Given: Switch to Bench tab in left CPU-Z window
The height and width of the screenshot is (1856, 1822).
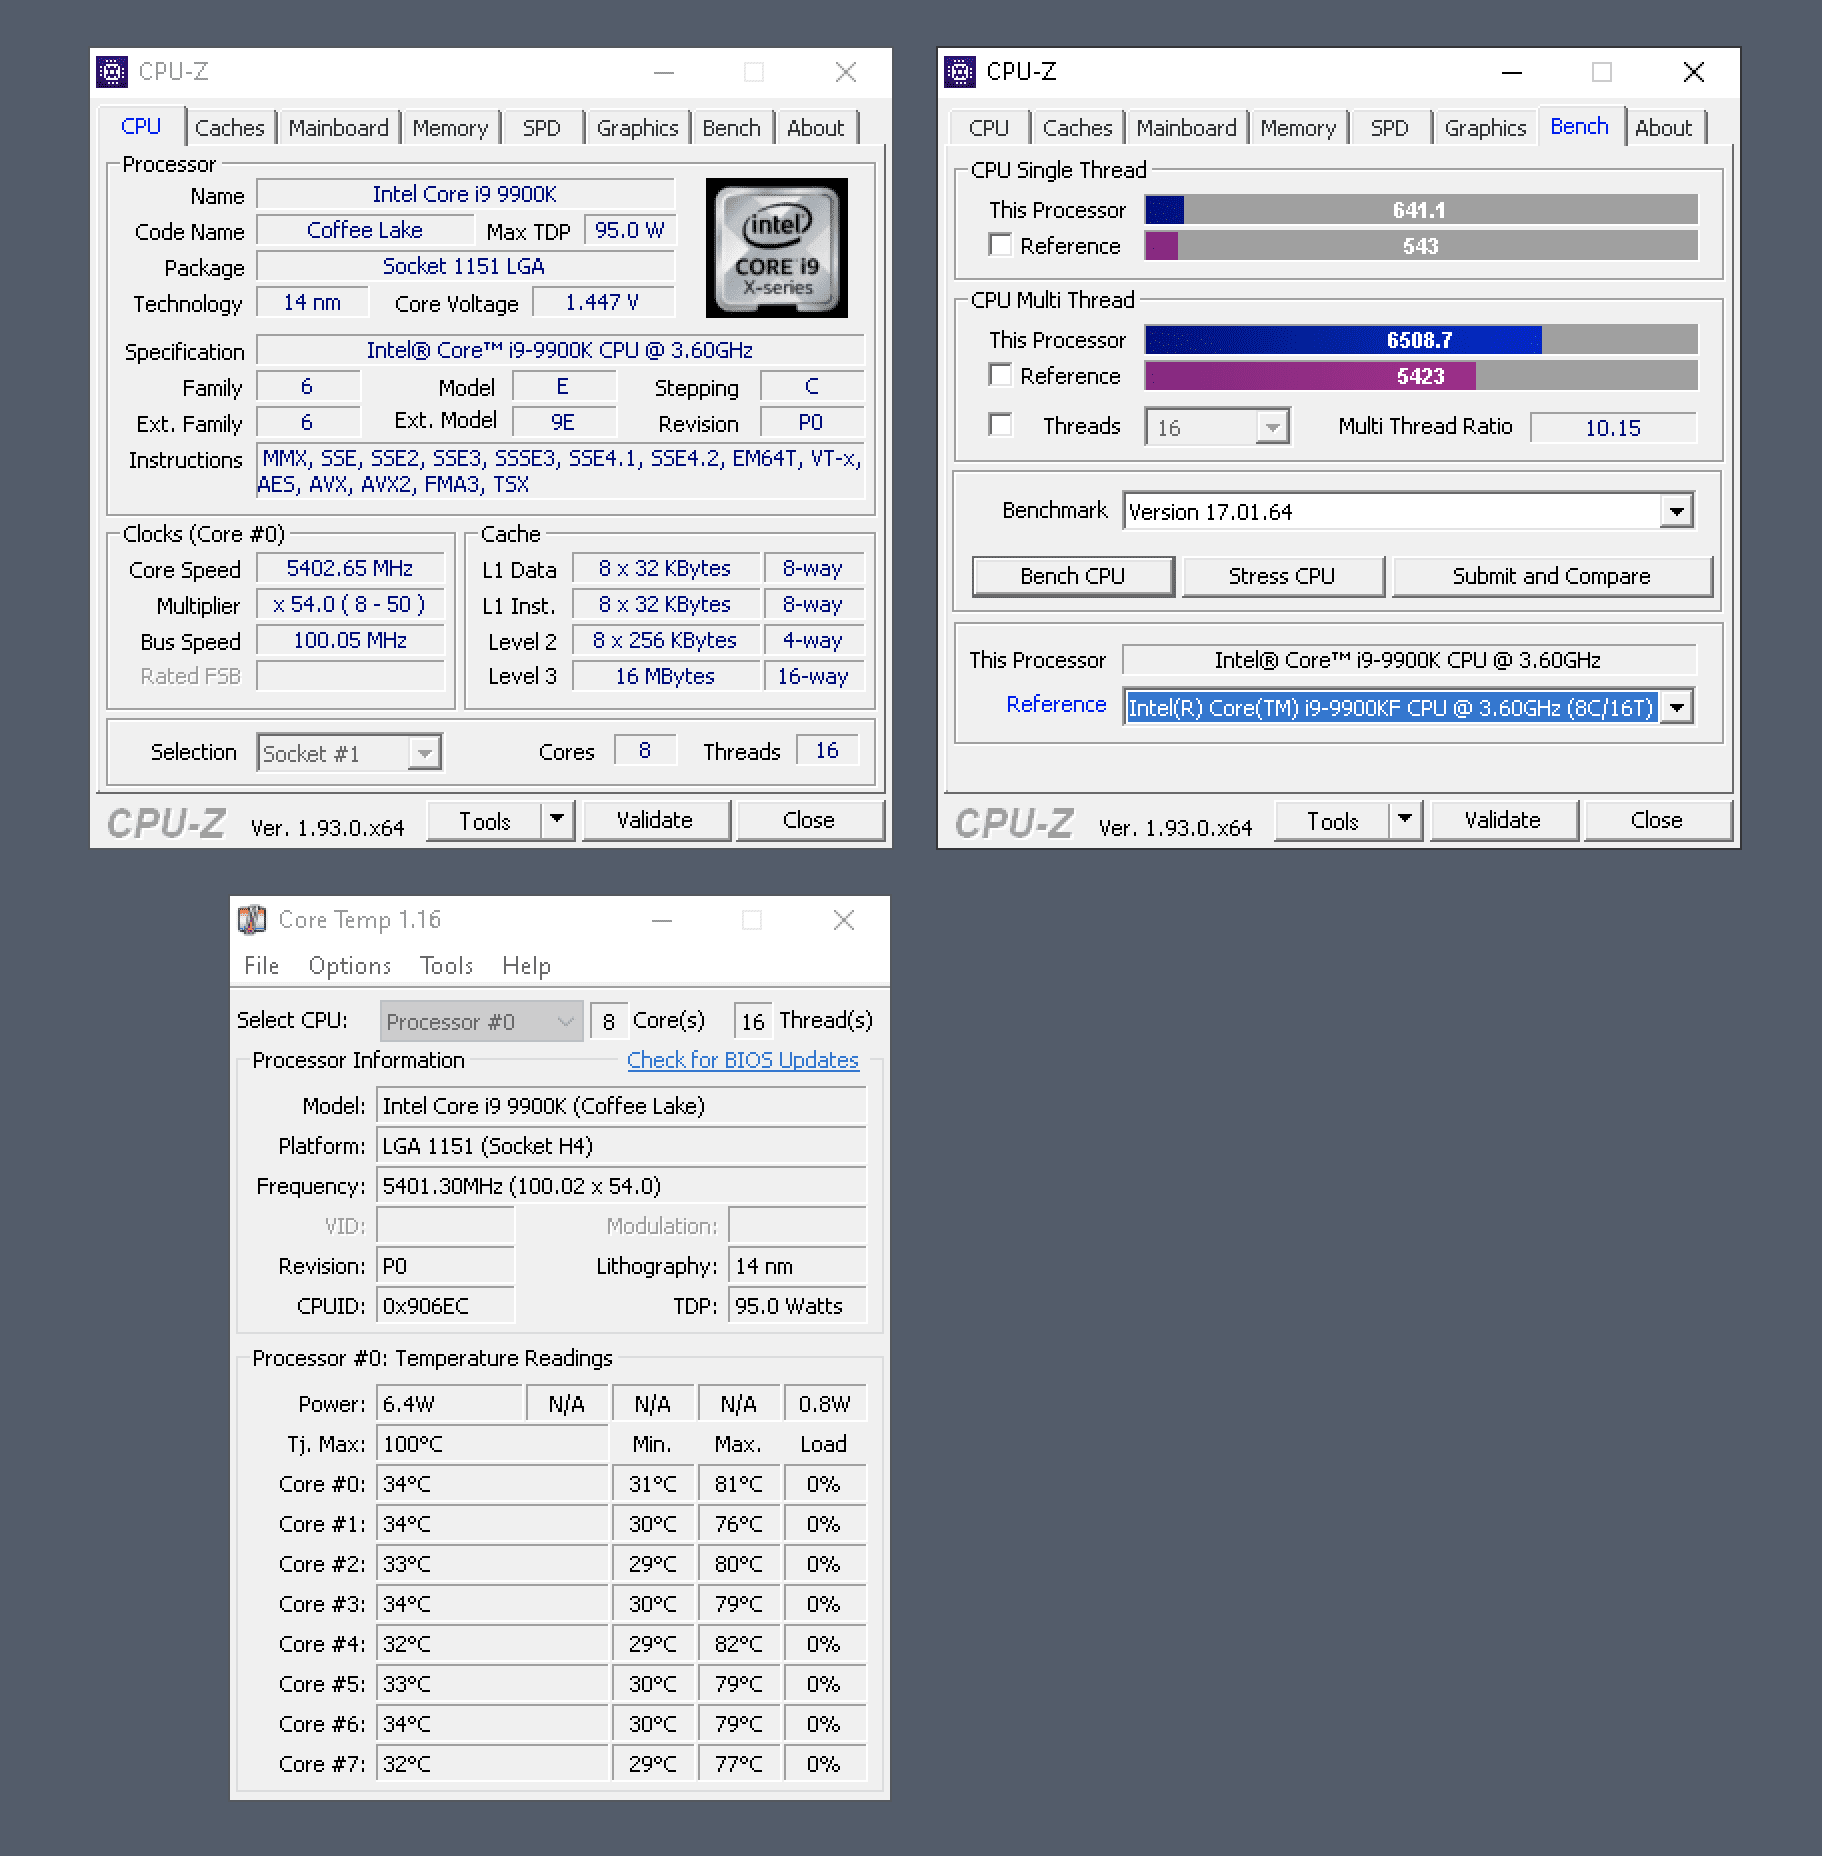Looking at the screenshot, I should 731,128.
